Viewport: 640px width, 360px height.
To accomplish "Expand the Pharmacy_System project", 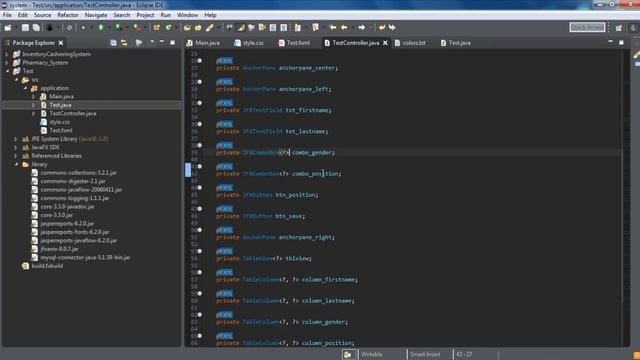I will pos(7,62).
